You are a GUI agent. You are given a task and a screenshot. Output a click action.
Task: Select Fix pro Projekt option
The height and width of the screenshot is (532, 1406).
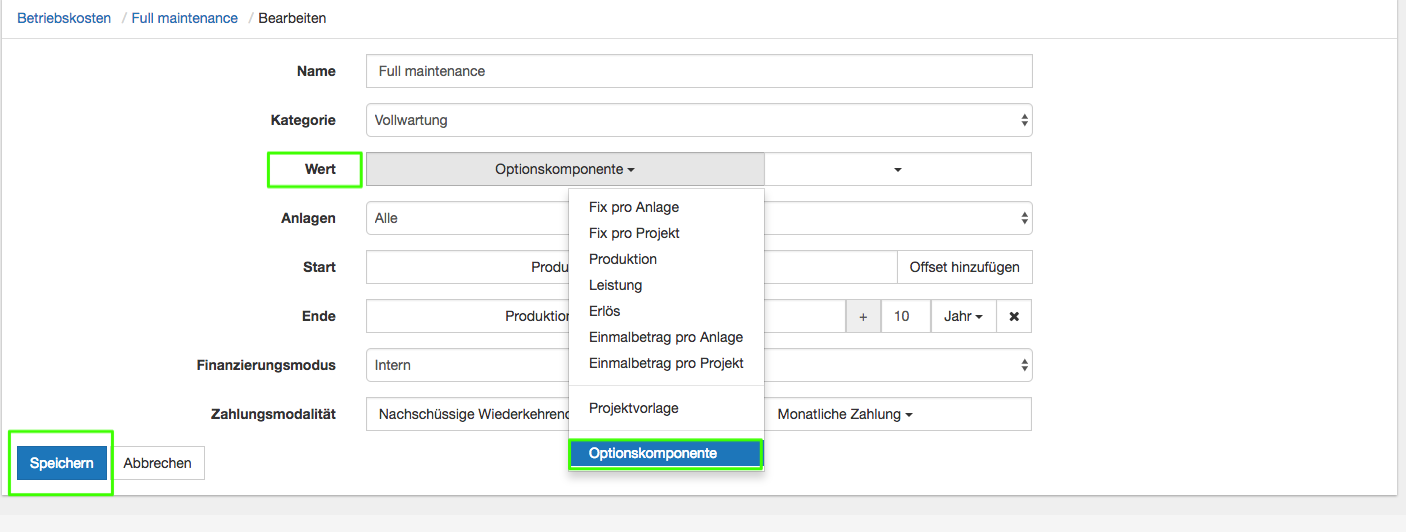click(x=634, y=233)
